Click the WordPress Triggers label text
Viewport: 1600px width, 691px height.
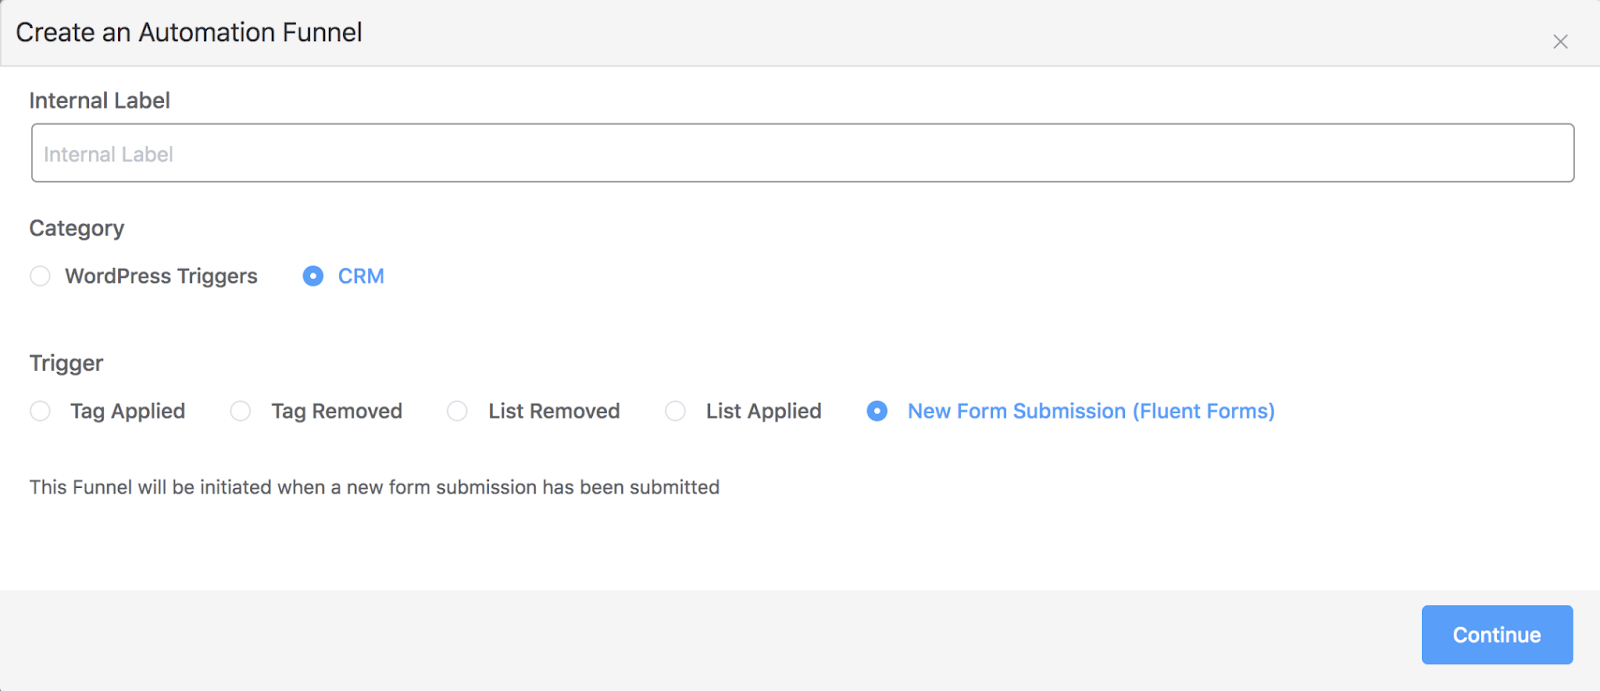point(161,276)
